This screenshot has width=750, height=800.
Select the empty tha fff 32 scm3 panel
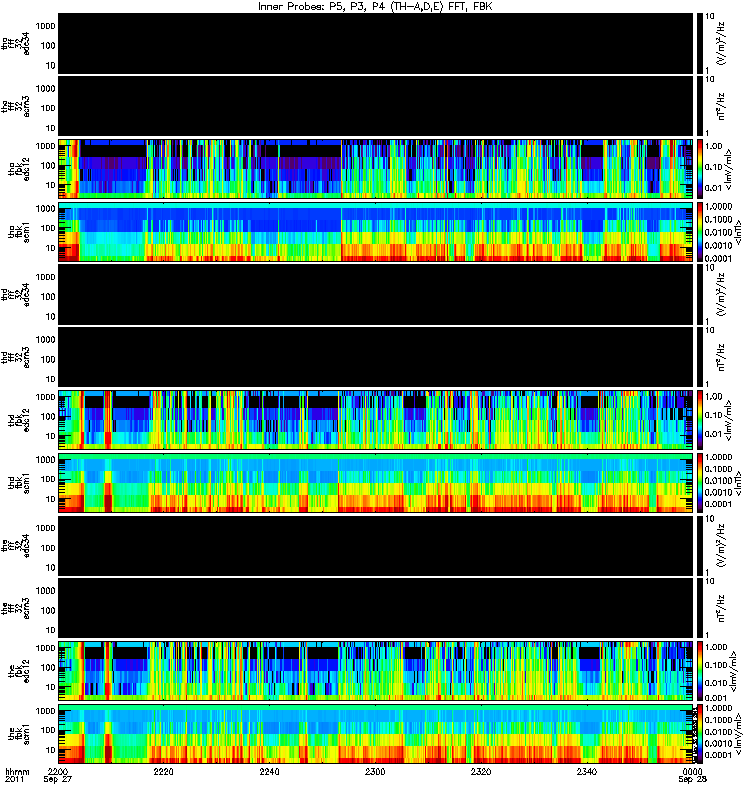[376, 106]
